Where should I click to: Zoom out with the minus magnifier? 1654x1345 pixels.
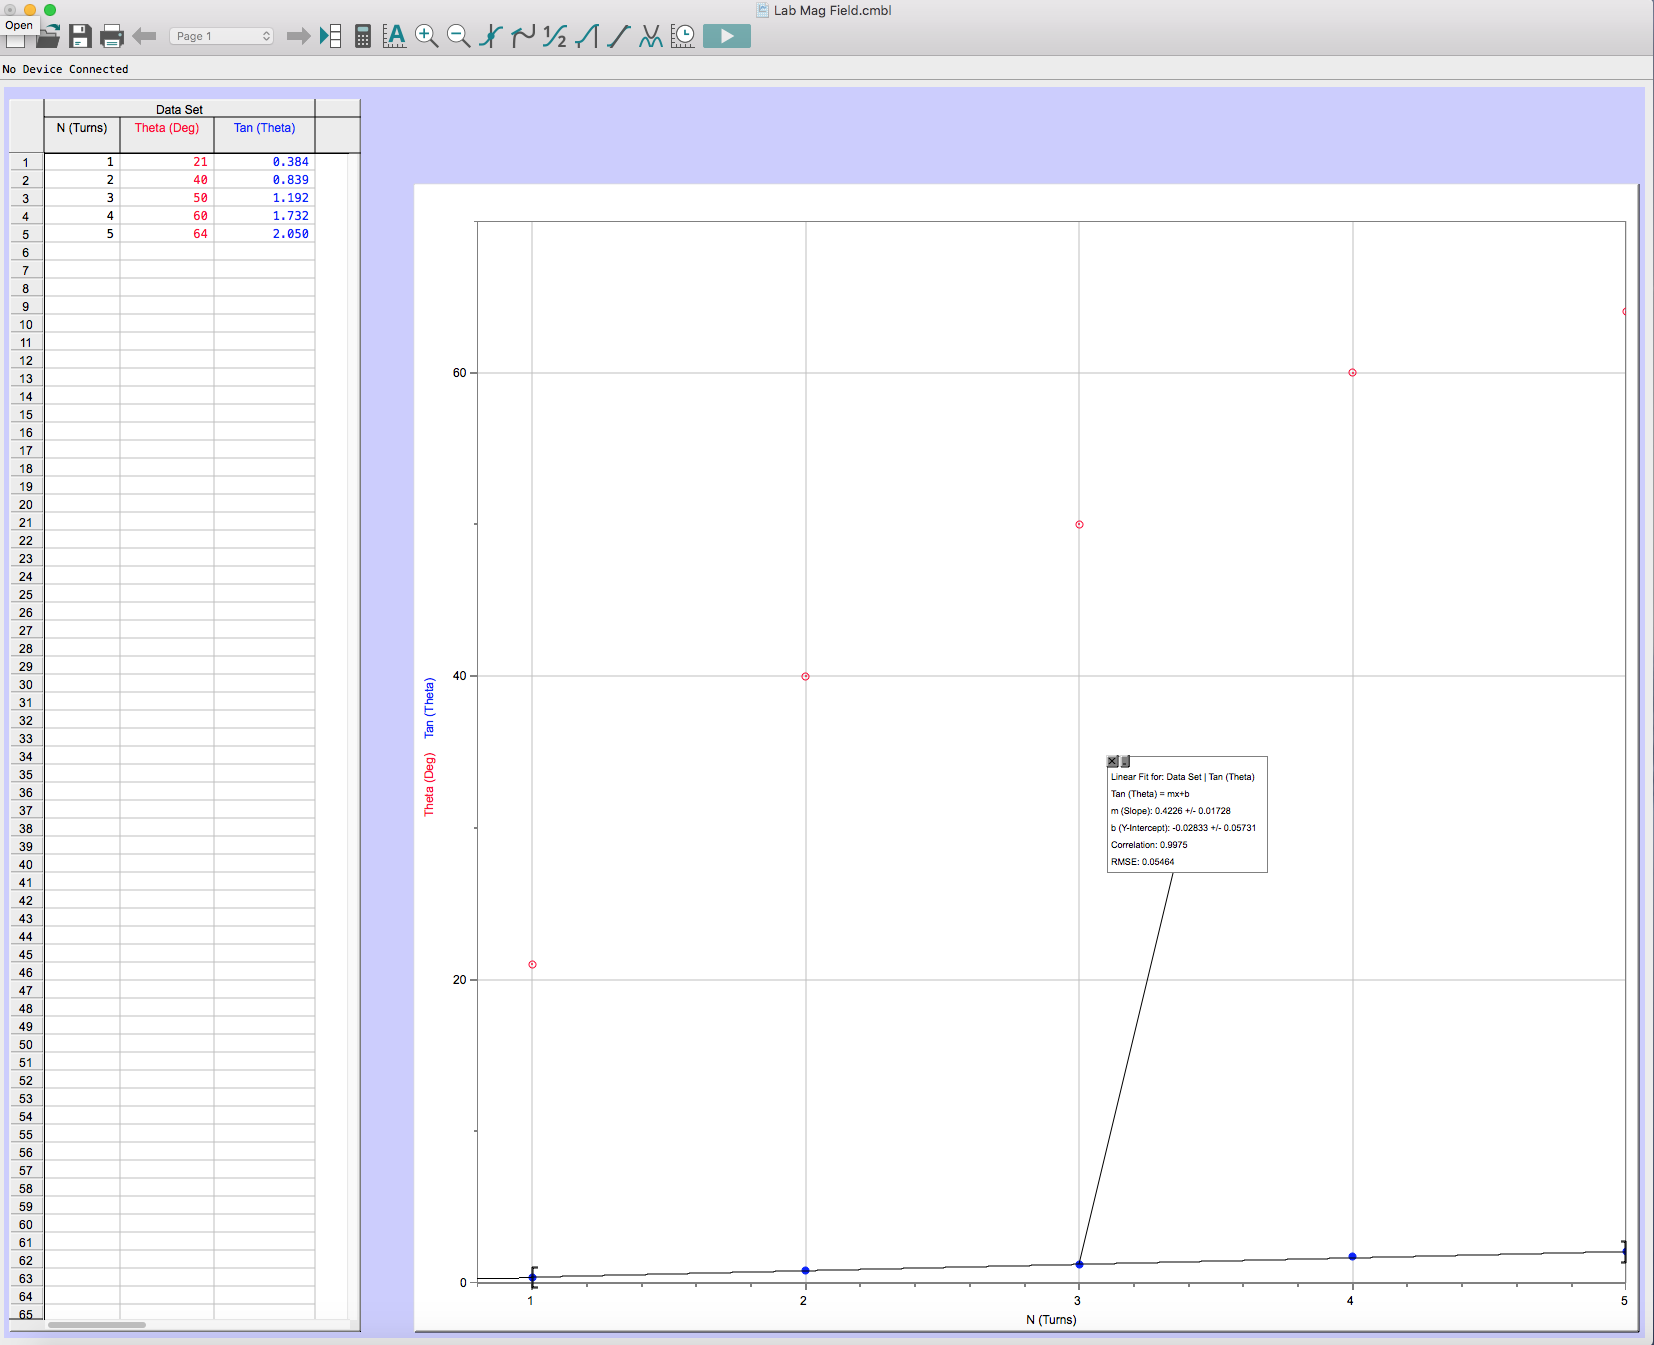(459, 37)
